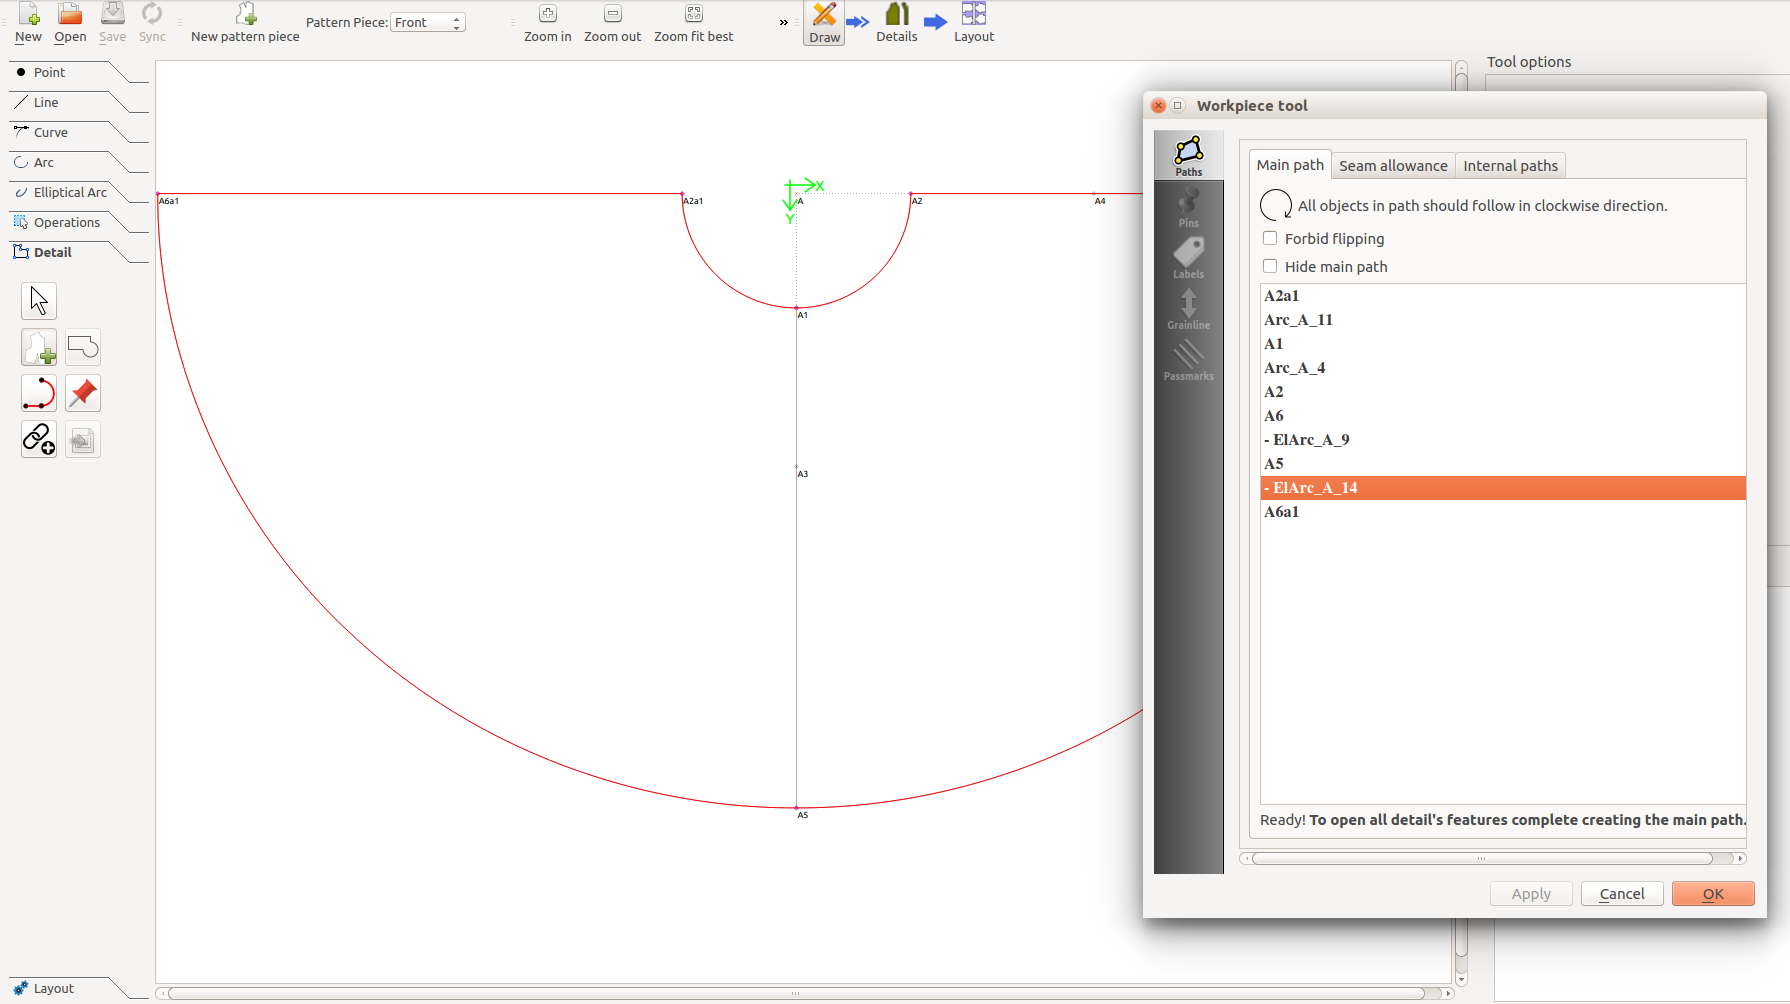1790x1004 pixels.
Task: Choose the Internal path tool icon
Action: click(39, 394)
